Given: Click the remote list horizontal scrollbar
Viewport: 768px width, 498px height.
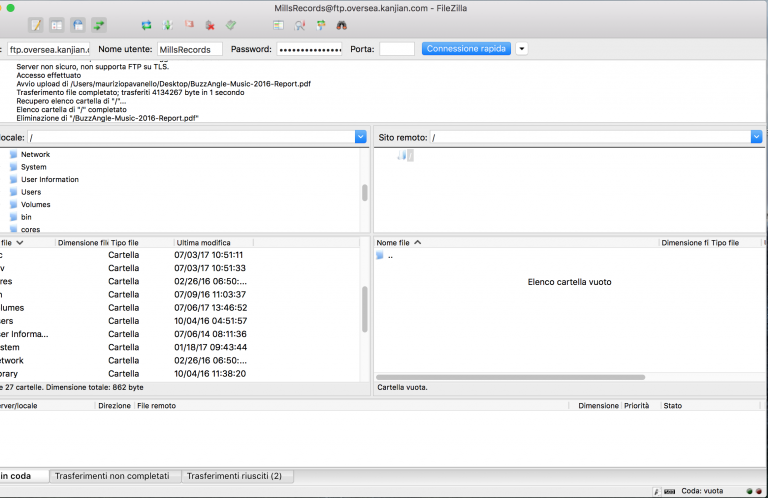Looking at the screenshot, I should (x=510, y=377).
